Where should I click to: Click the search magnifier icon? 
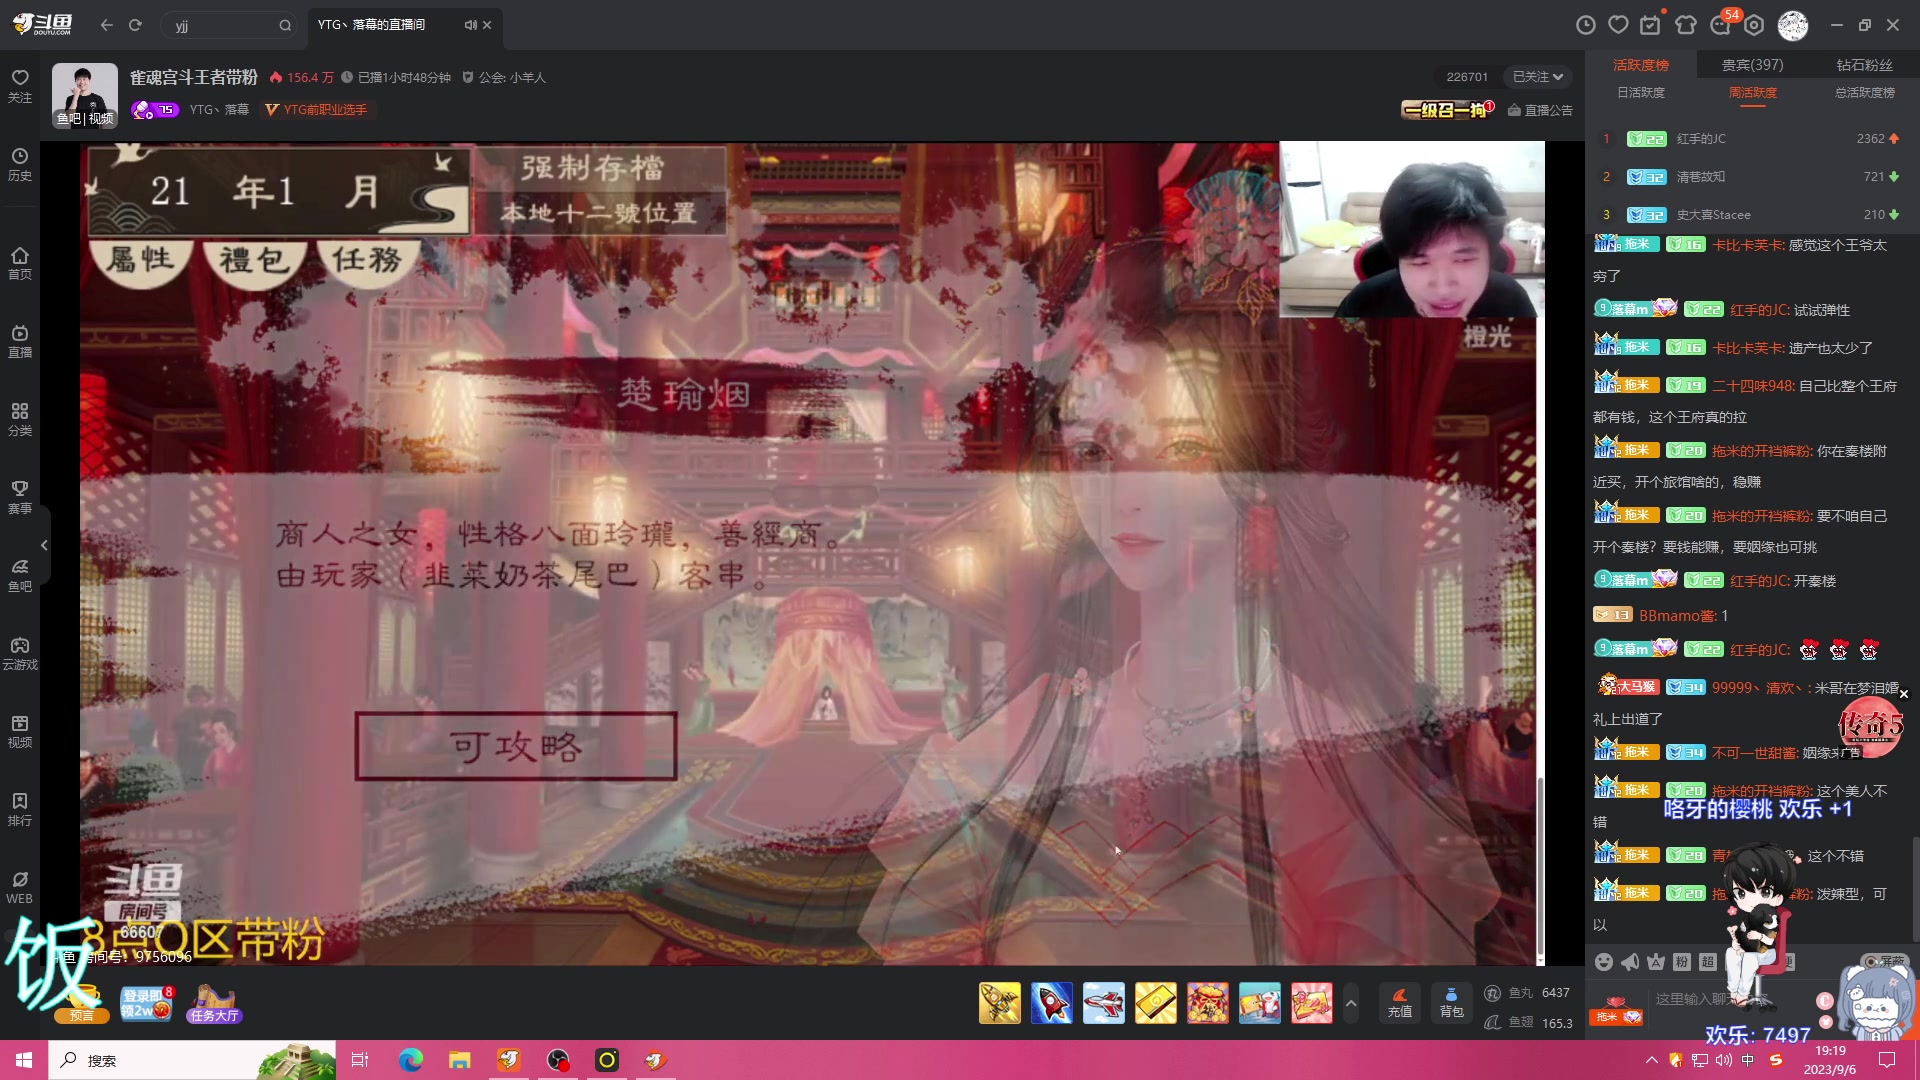coord(285,26)
